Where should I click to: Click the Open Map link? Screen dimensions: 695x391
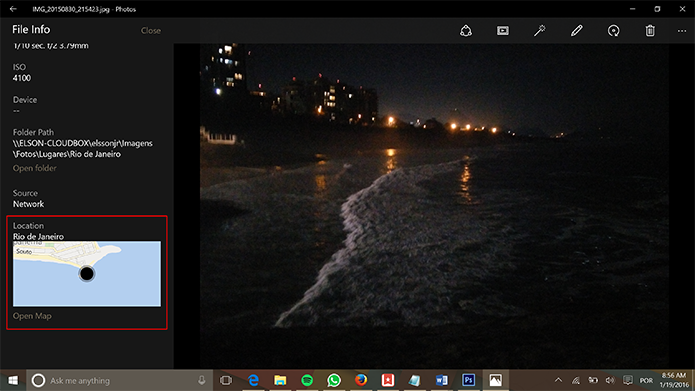click(x=32, y=316)
